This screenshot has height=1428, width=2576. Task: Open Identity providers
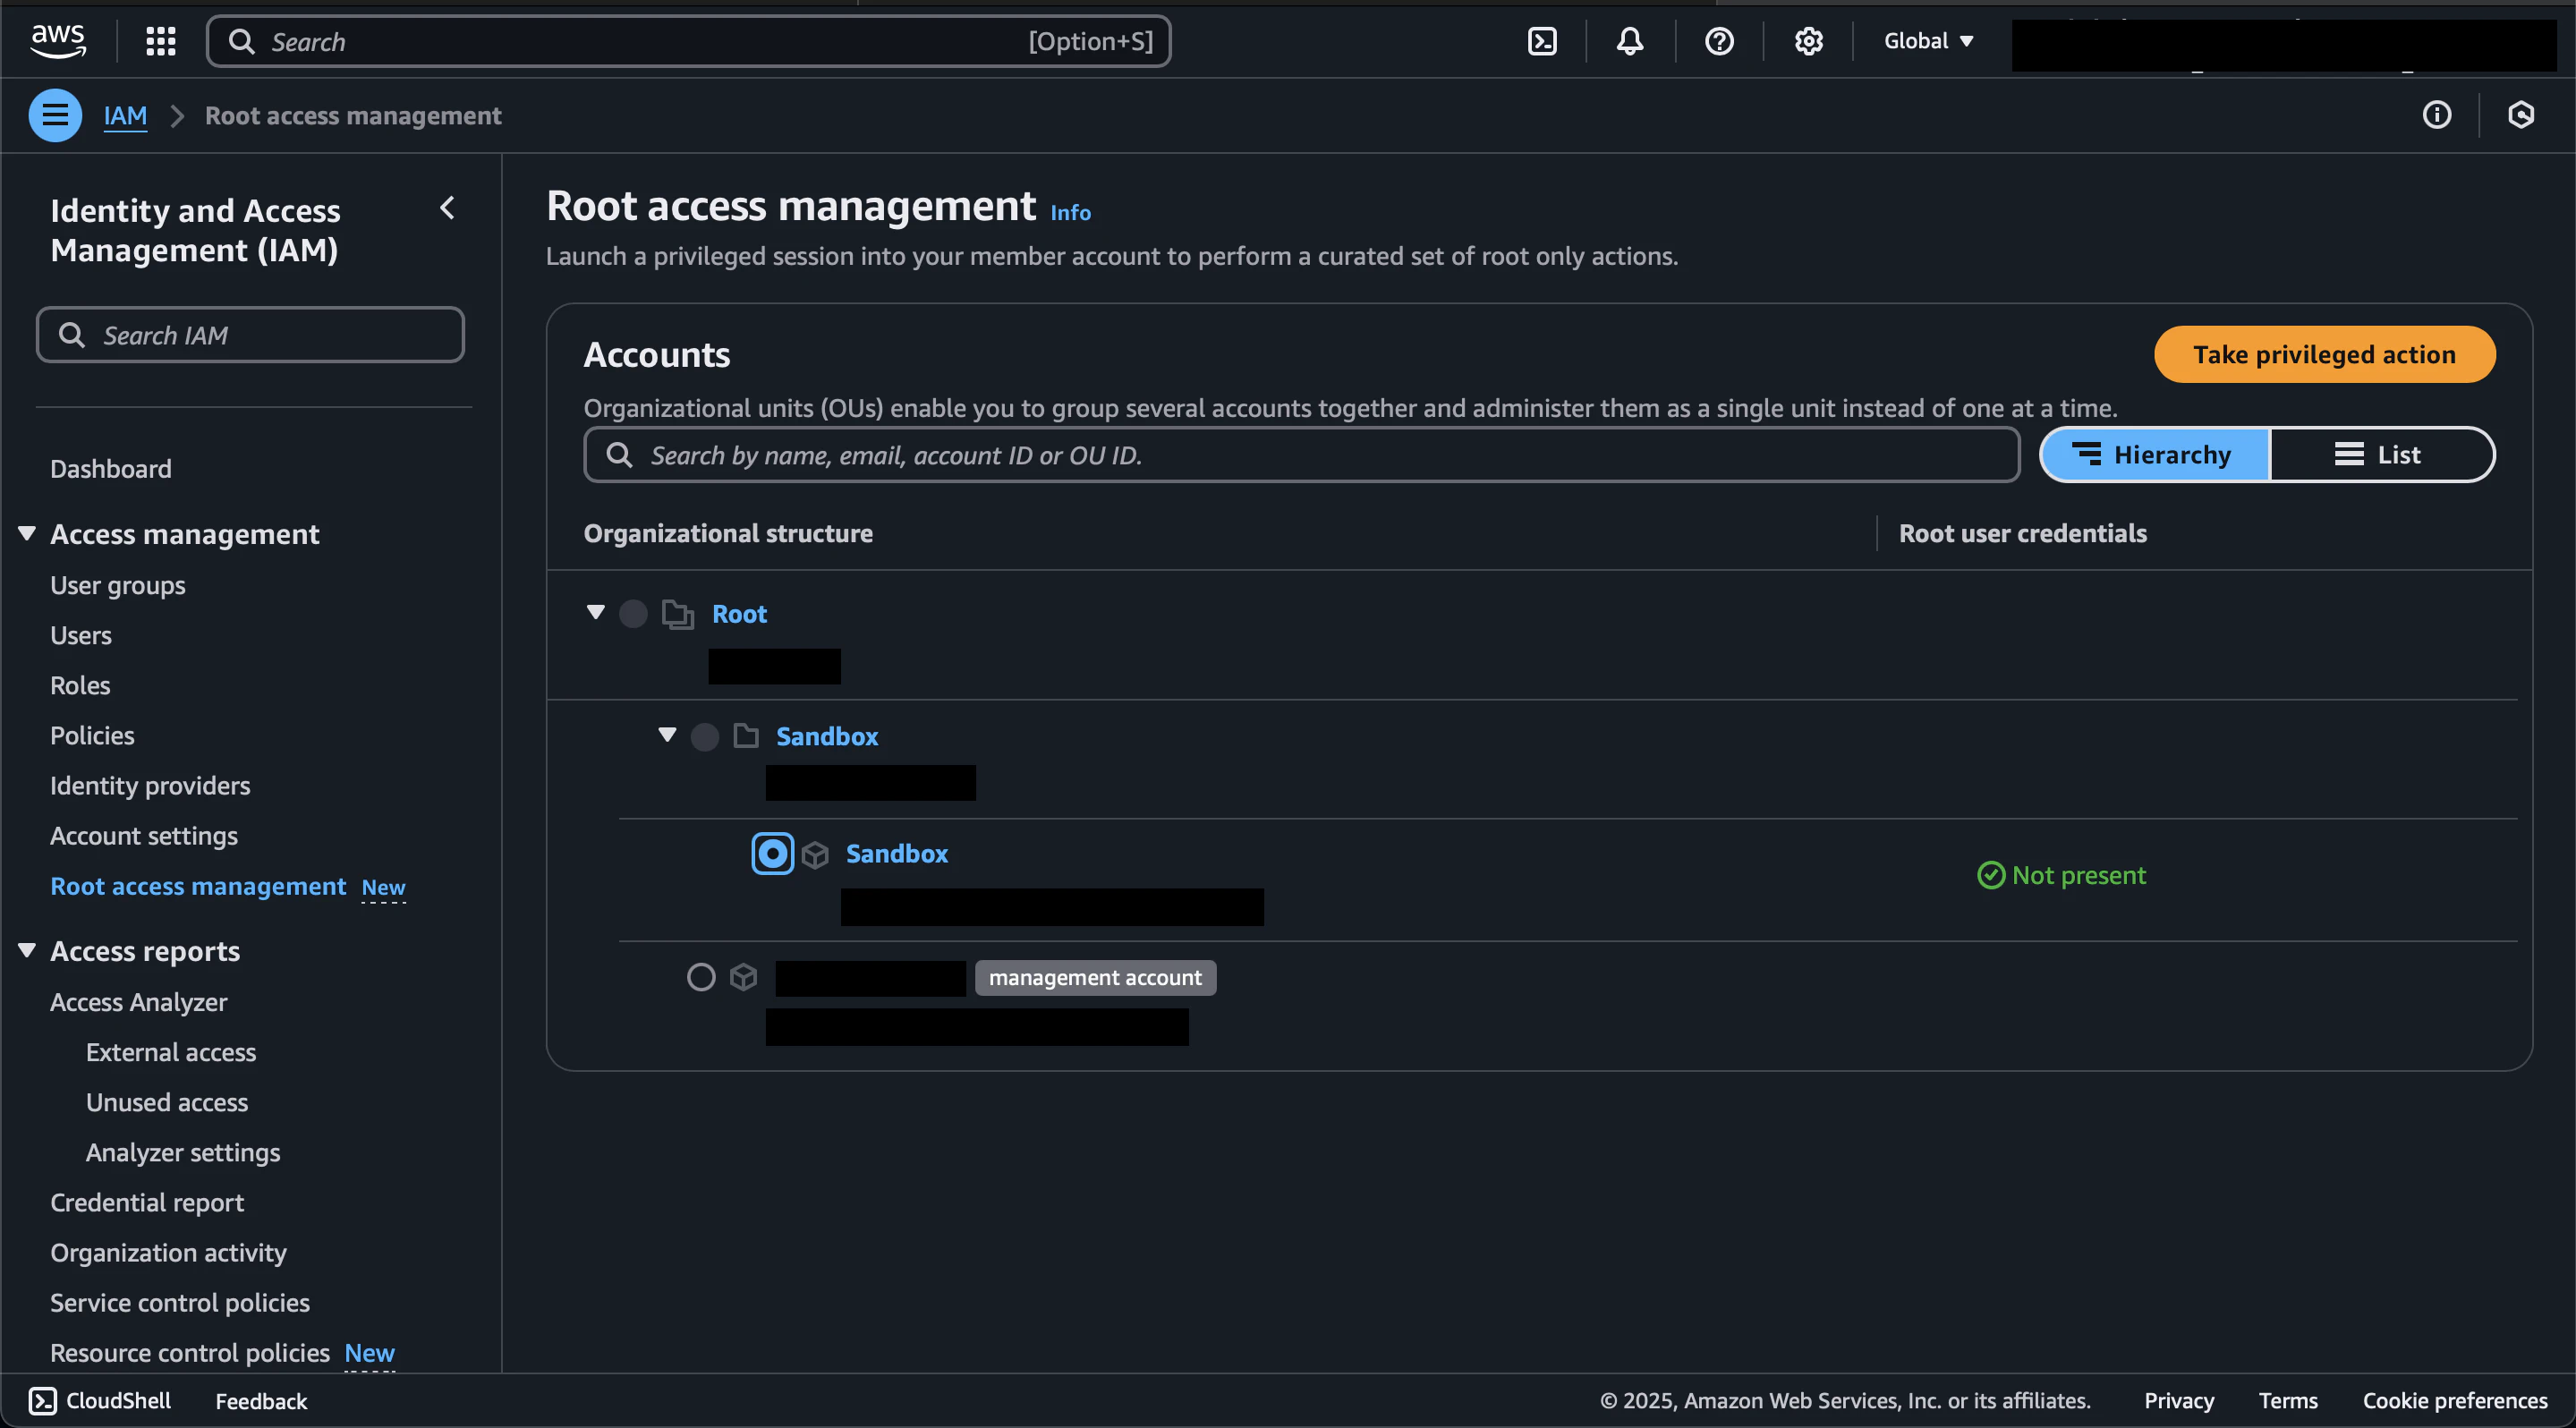[x=150, y=786]
